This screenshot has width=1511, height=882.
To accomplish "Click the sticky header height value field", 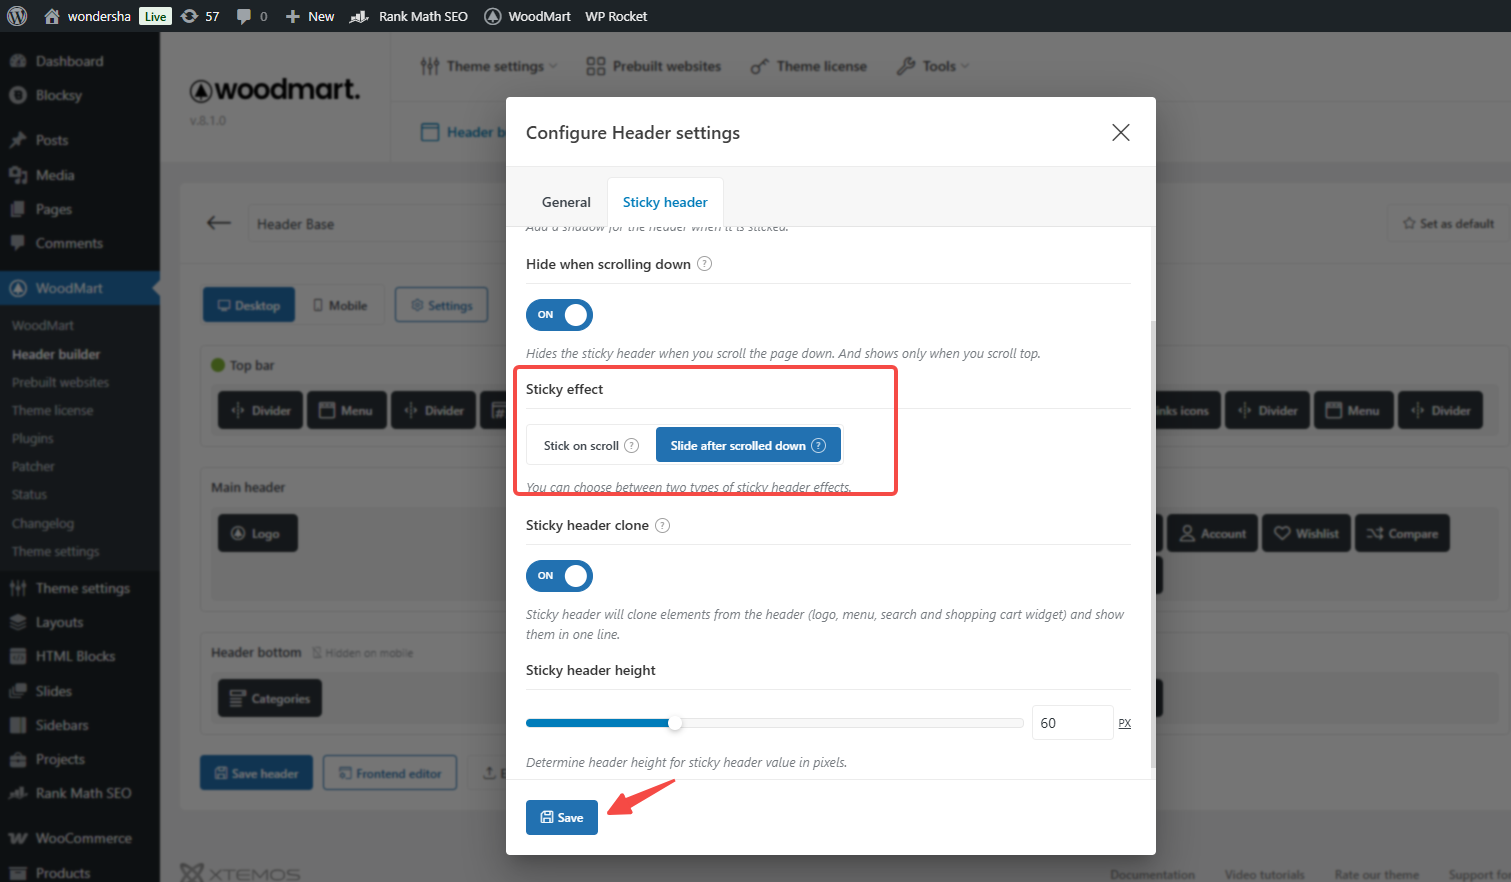I will click(x=1071, y=723).
